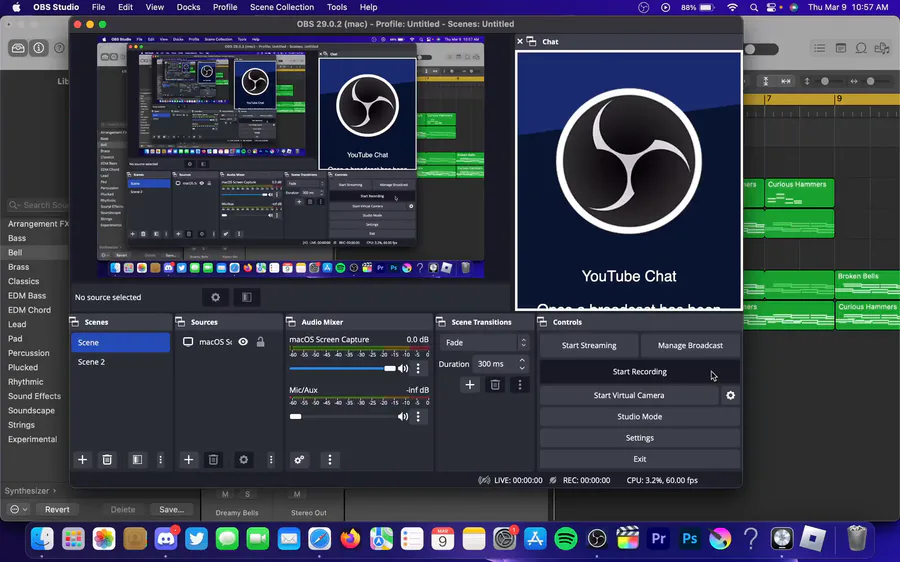Screen dimensions: 900x562
Task: Open the Docks menu in the menu bar
Action: coord(188,7)
